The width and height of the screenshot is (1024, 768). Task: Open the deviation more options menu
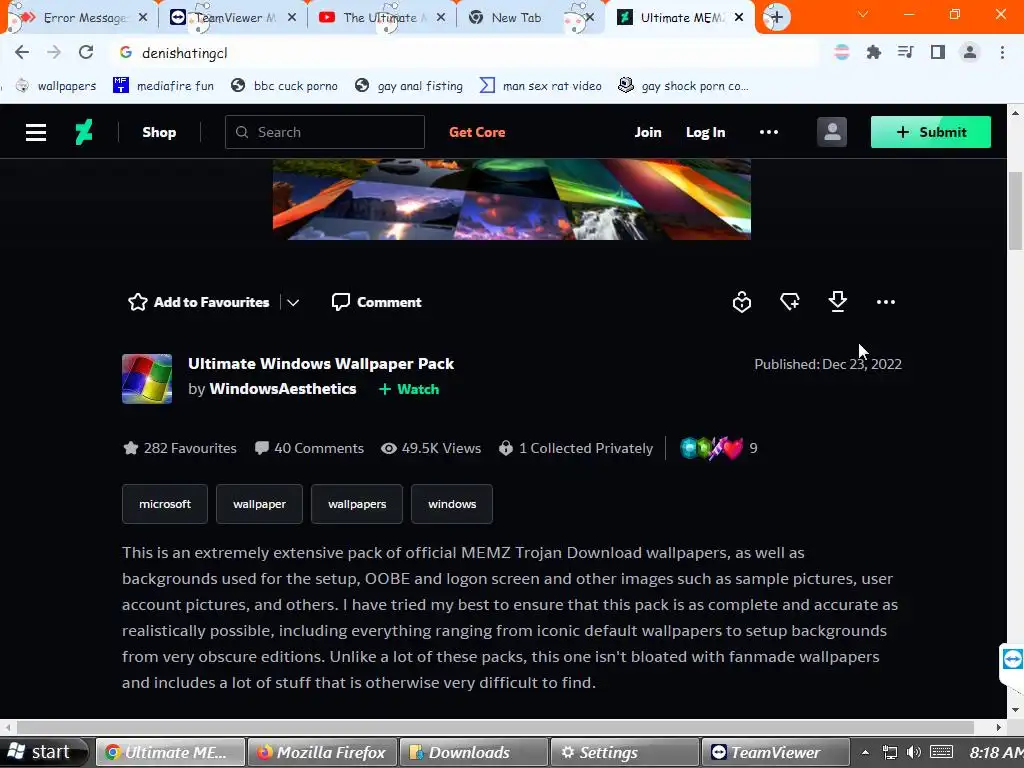(x=886, y=302)
